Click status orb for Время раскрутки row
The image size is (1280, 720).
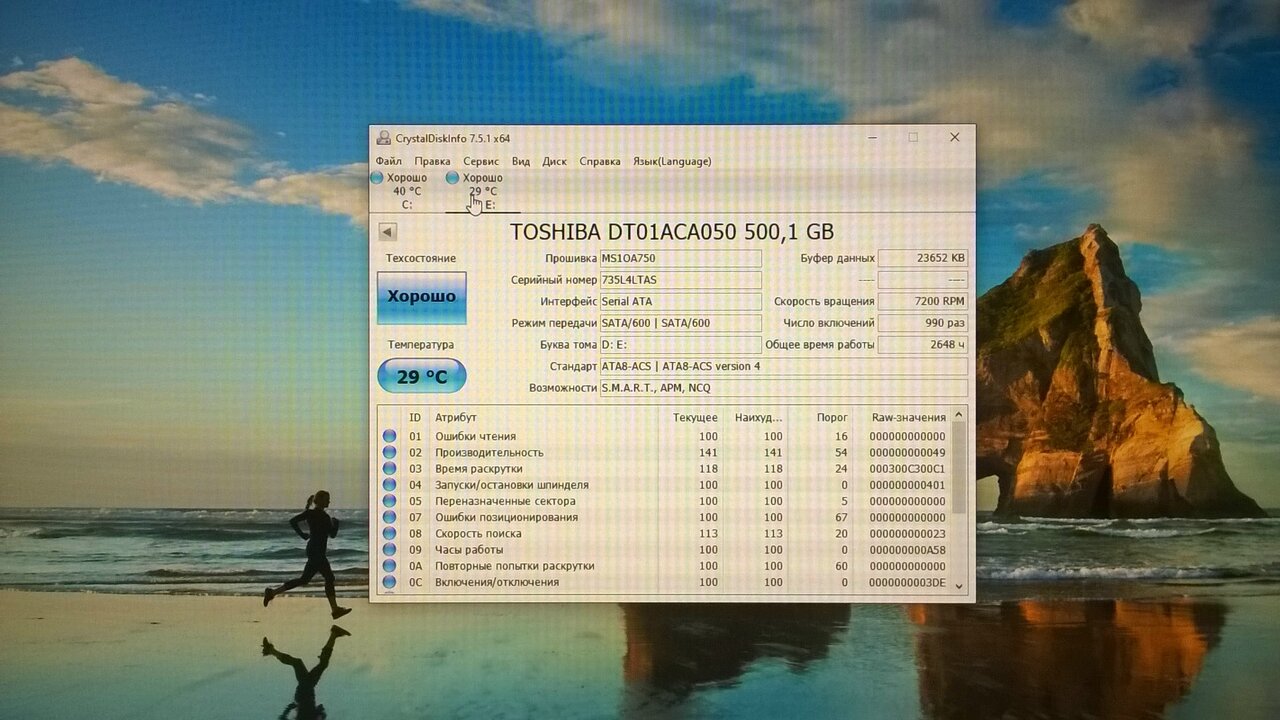389,469
